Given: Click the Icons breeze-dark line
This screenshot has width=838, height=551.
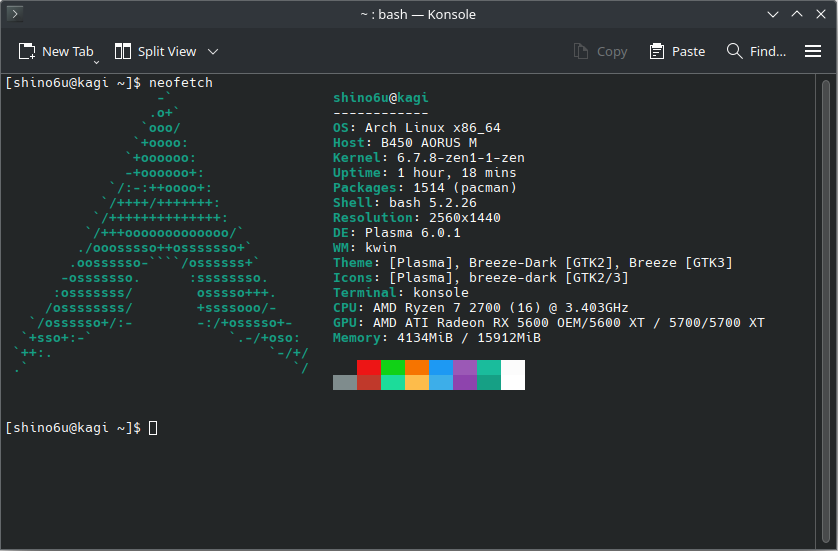Looking at the screenshot, I should click(480, 277).
